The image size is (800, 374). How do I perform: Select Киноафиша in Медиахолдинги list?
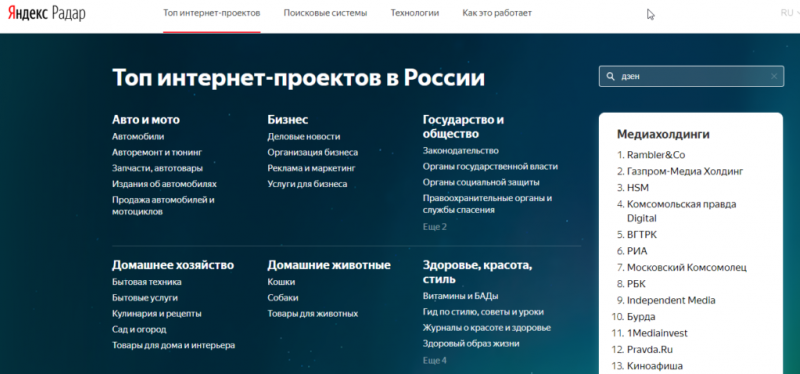coord(655,366)
